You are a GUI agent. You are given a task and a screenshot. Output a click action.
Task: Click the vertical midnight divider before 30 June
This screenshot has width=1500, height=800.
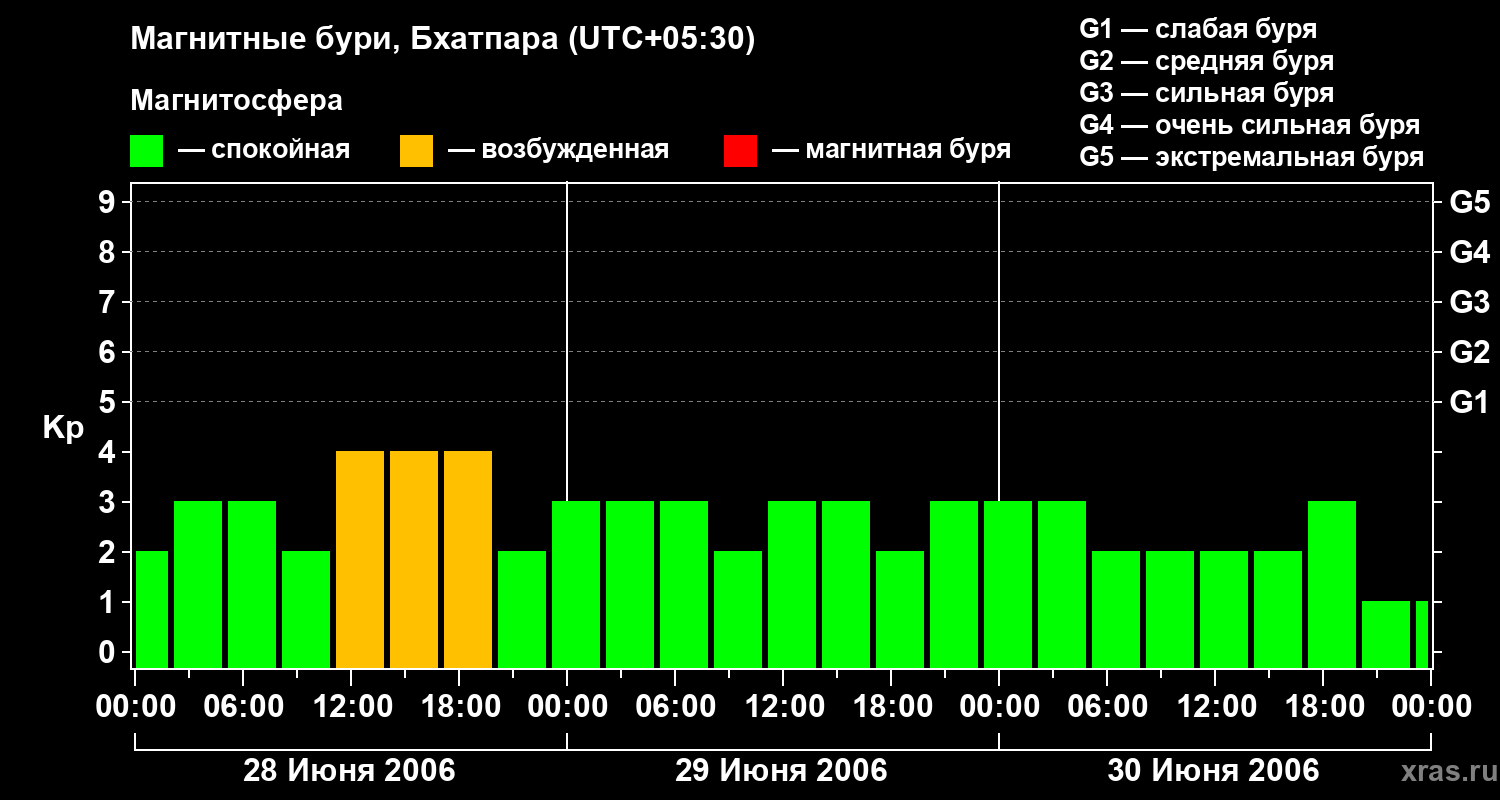pyautogui.click(x=999, y=425)
